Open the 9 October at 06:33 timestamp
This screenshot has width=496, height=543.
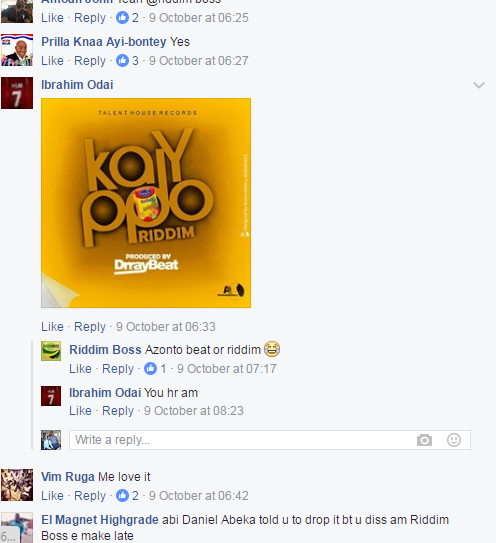(x=166, y=327)
